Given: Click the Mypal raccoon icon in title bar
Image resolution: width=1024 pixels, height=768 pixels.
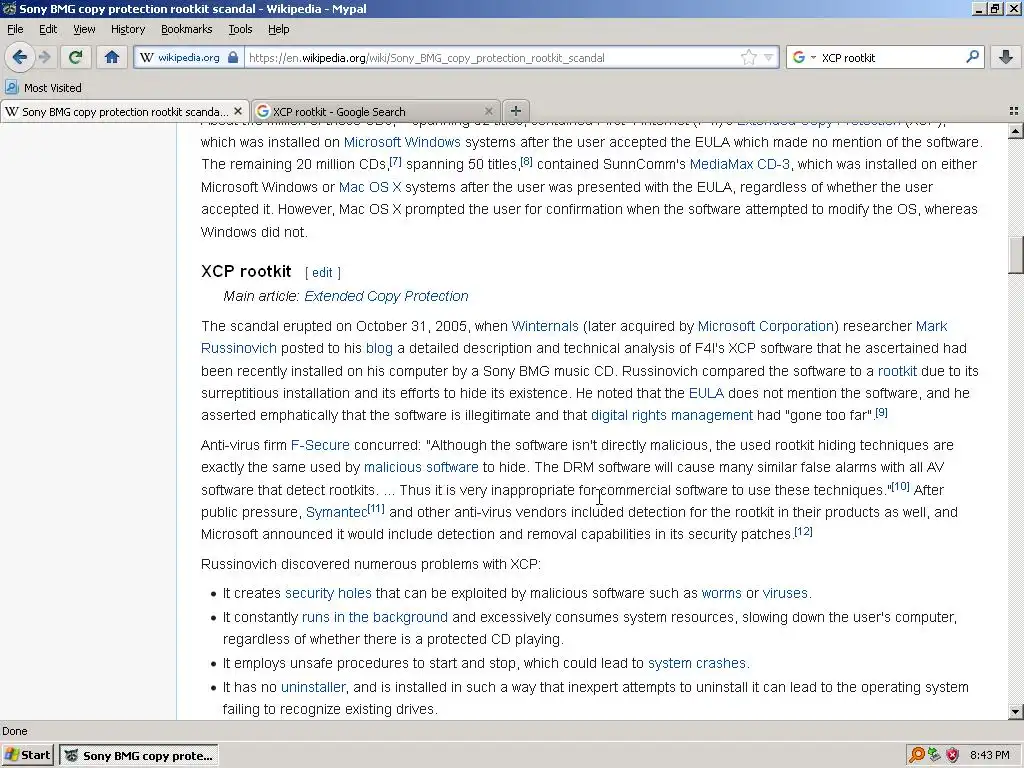Looking at the screenshot, I should tap(8, 8).
